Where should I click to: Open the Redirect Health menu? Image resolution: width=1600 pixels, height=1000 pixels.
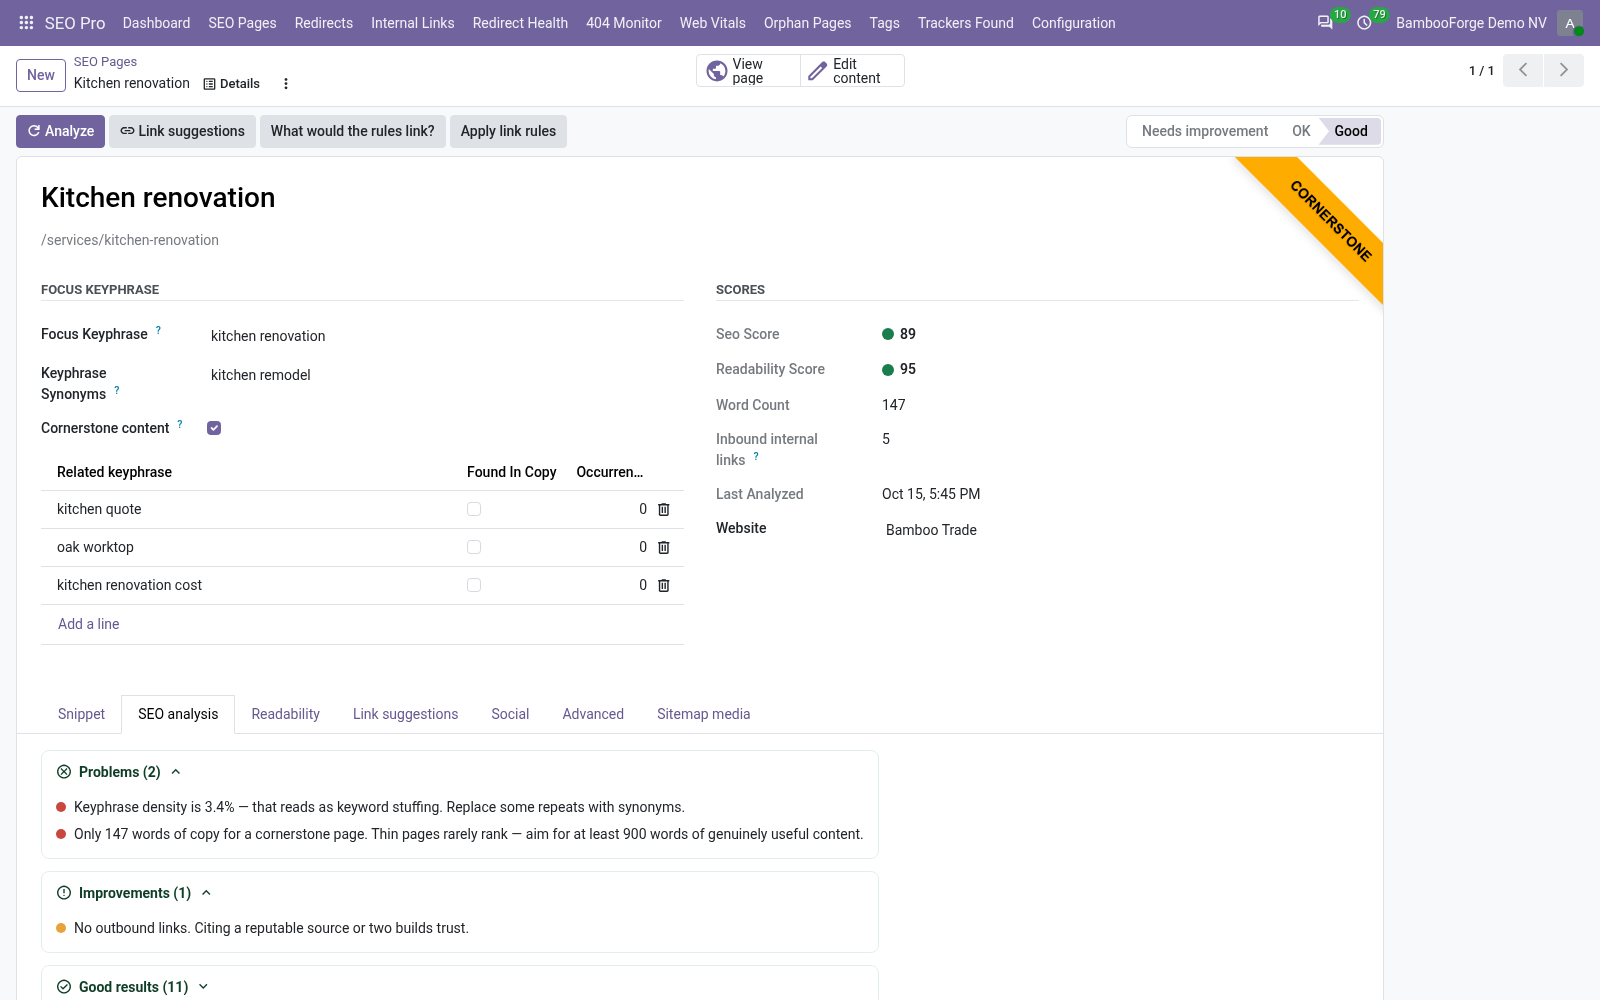[x=520, y=23]
